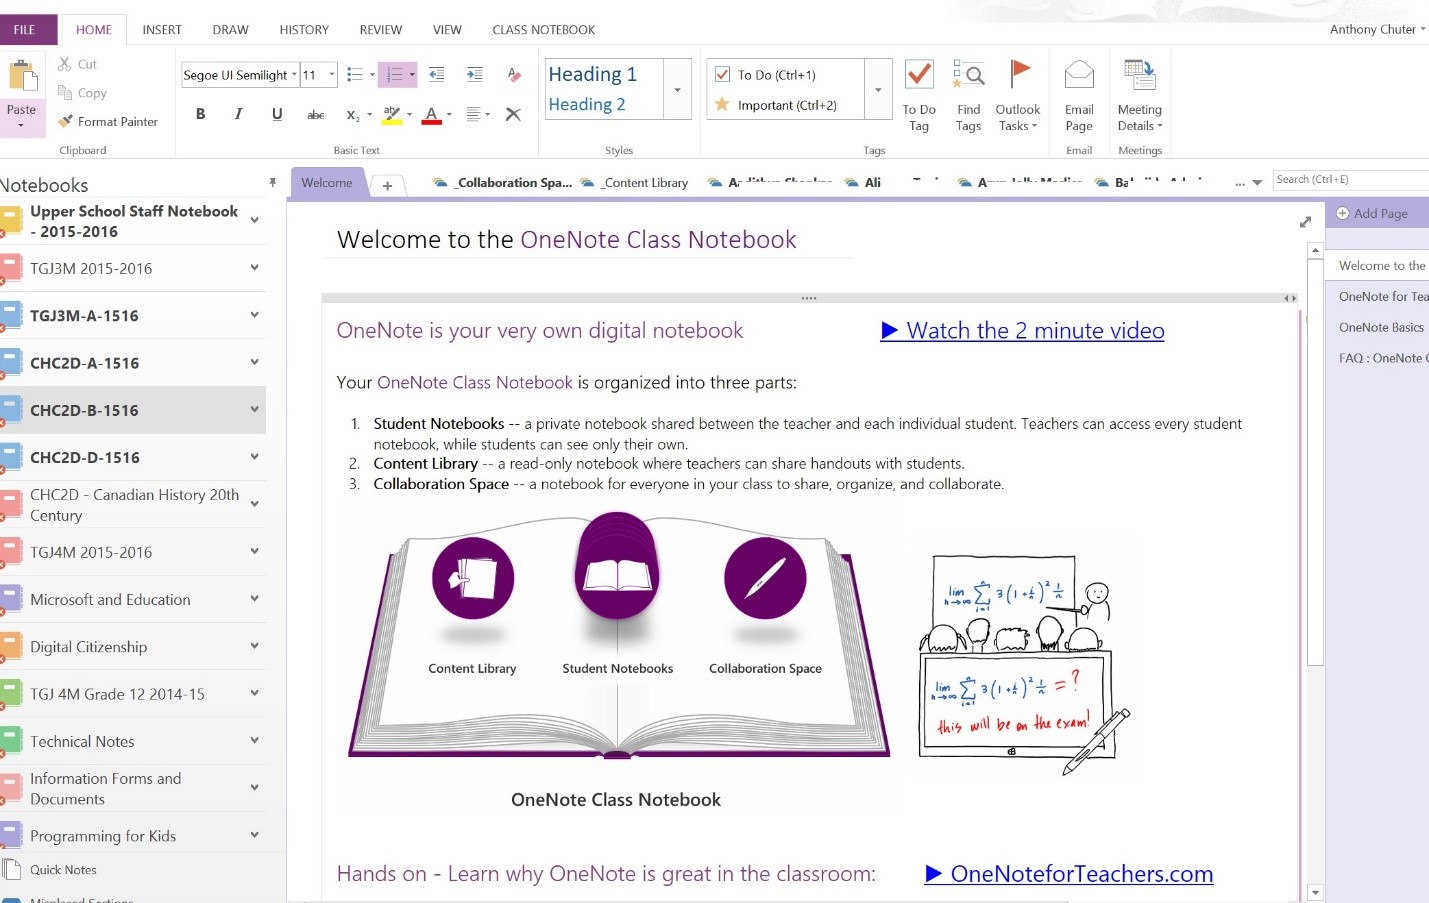Click the Email Page envelope icon
The height and width of the screenshot is (903, 1429).
point(1078,75)
